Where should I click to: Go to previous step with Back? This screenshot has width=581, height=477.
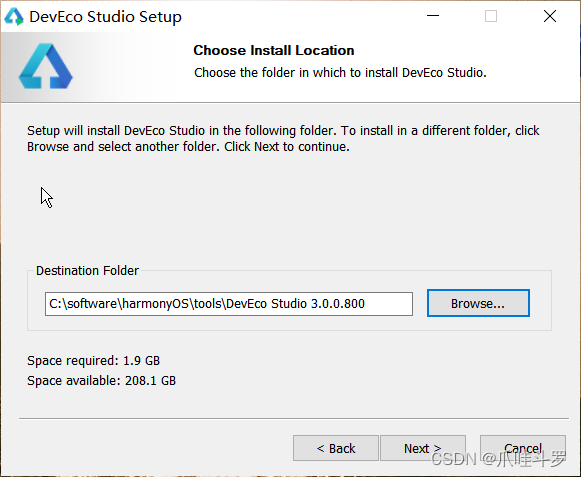tap(336, 448)
